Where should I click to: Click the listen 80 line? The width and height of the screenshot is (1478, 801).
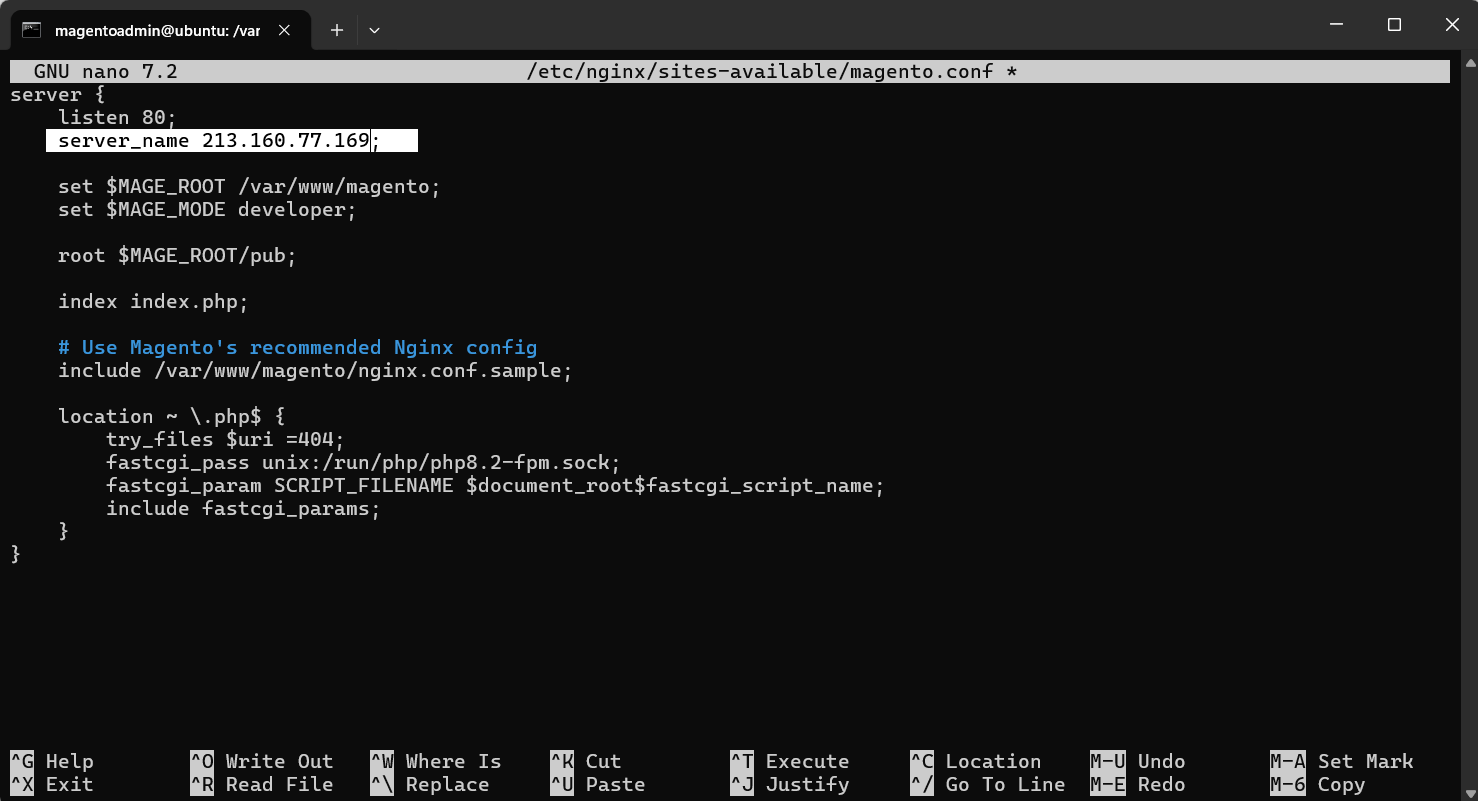click(x=117, y=118)
